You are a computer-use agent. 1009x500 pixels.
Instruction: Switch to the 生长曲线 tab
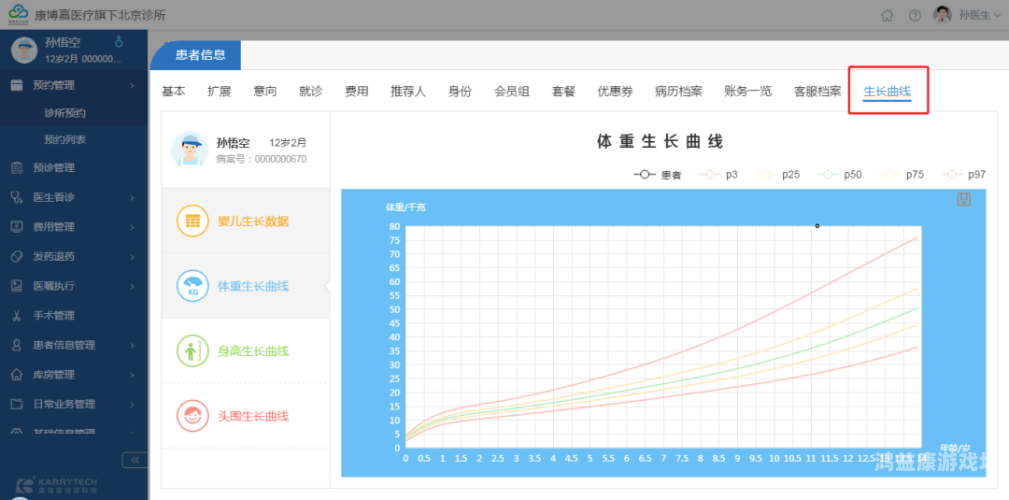[887, 91]
